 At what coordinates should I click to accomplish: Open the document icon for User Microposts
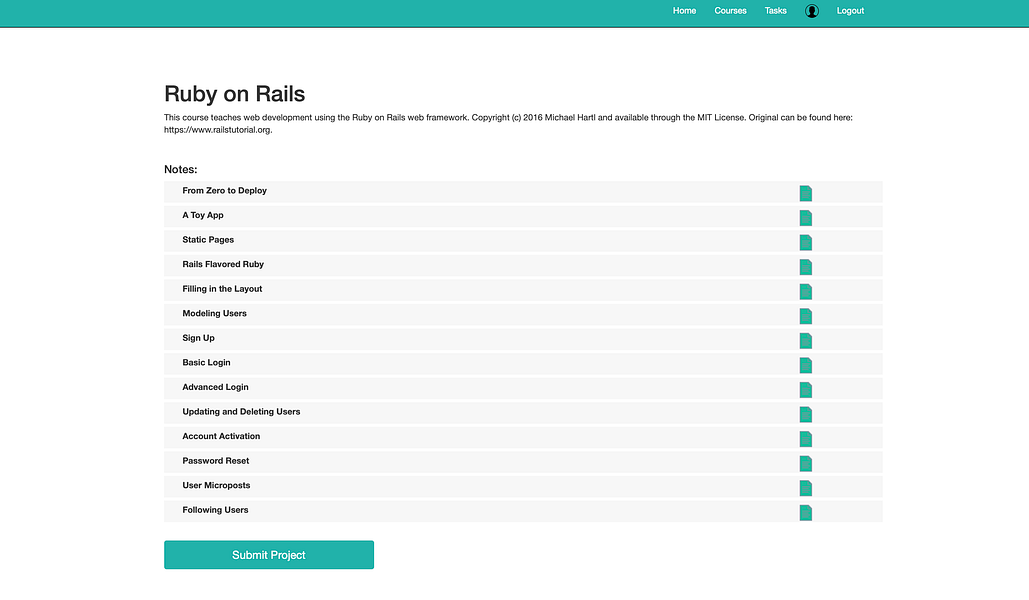[806, 488]
